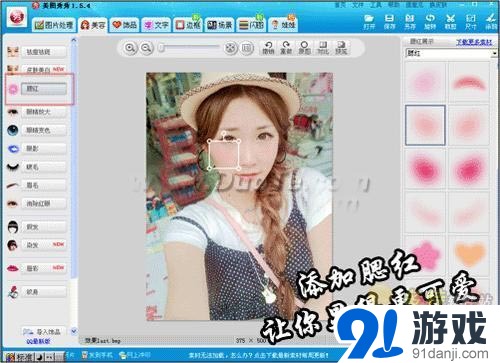
Task: Click the zoom out magnifier icon
Action: pos(146,48)
